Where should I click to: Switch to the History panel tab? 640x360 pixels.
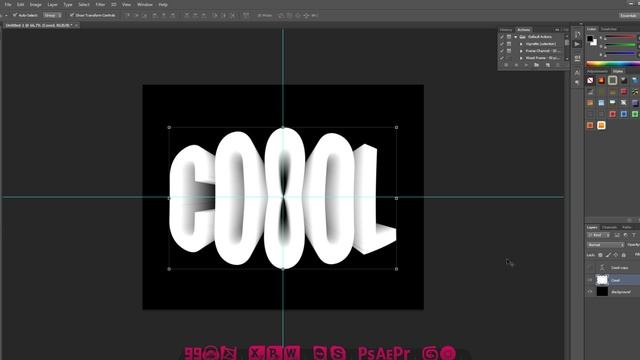point(506,30)
